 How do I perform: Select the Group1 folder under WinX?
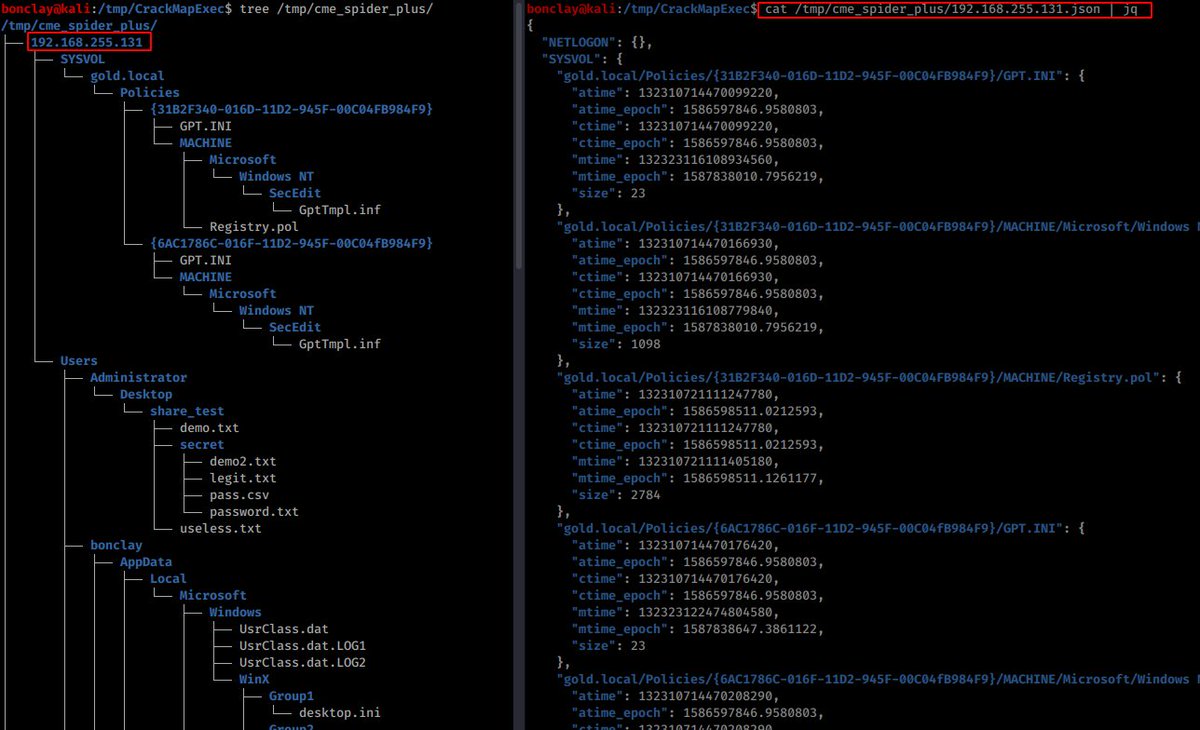291,696
